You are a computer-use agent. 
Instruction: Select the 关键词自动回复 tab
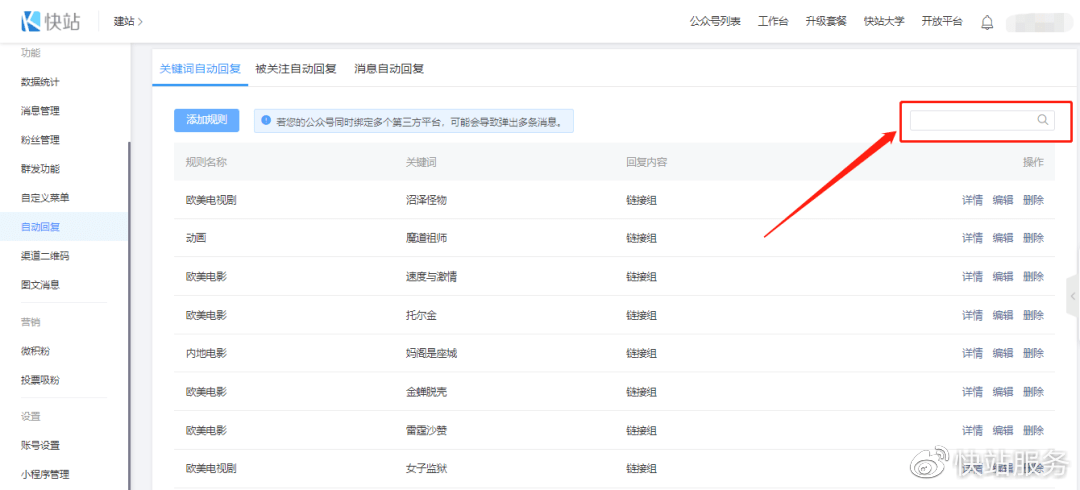pos(200,69)
